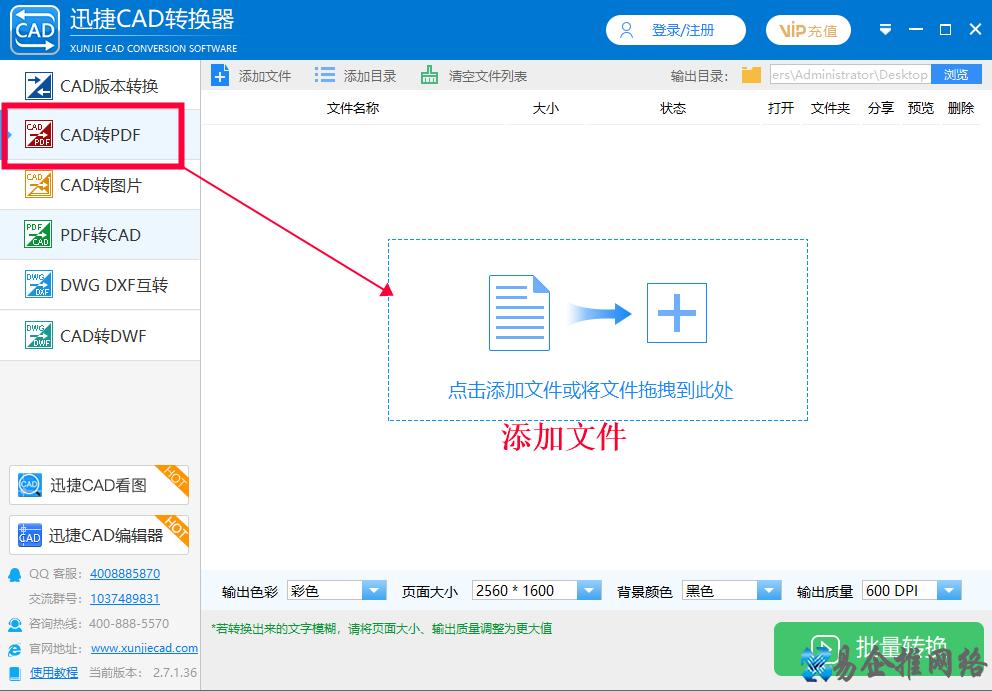Launch 迅捷CAD编辑器 from the sidebar
This screenshot has height=691, width=992.
coord(96,535)
